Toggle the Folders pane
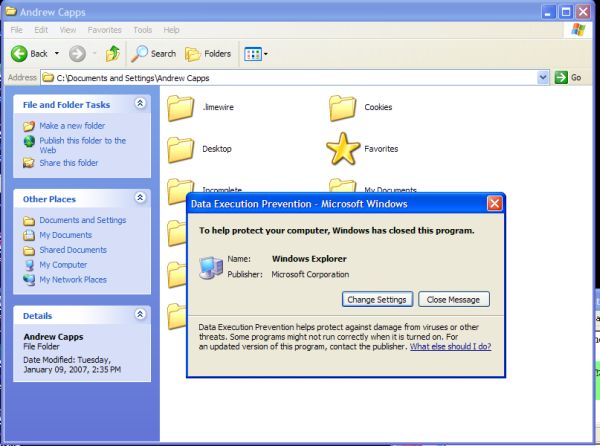Screen dimensions: 600x446 [x=208, y=54]
